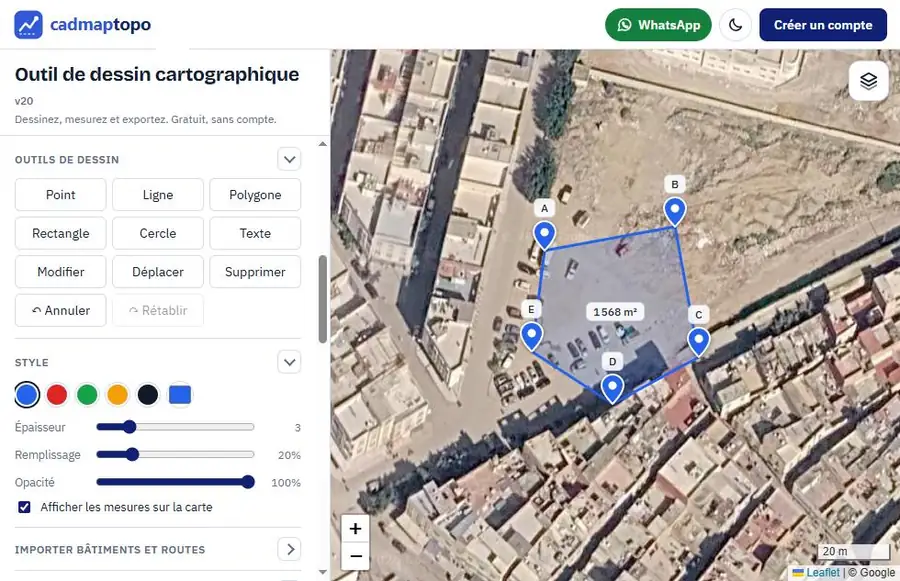The width and height of the screenshot is (900, 581).
Task: Select the Polygone drawing tool
Action: click(x=255, y=195)
